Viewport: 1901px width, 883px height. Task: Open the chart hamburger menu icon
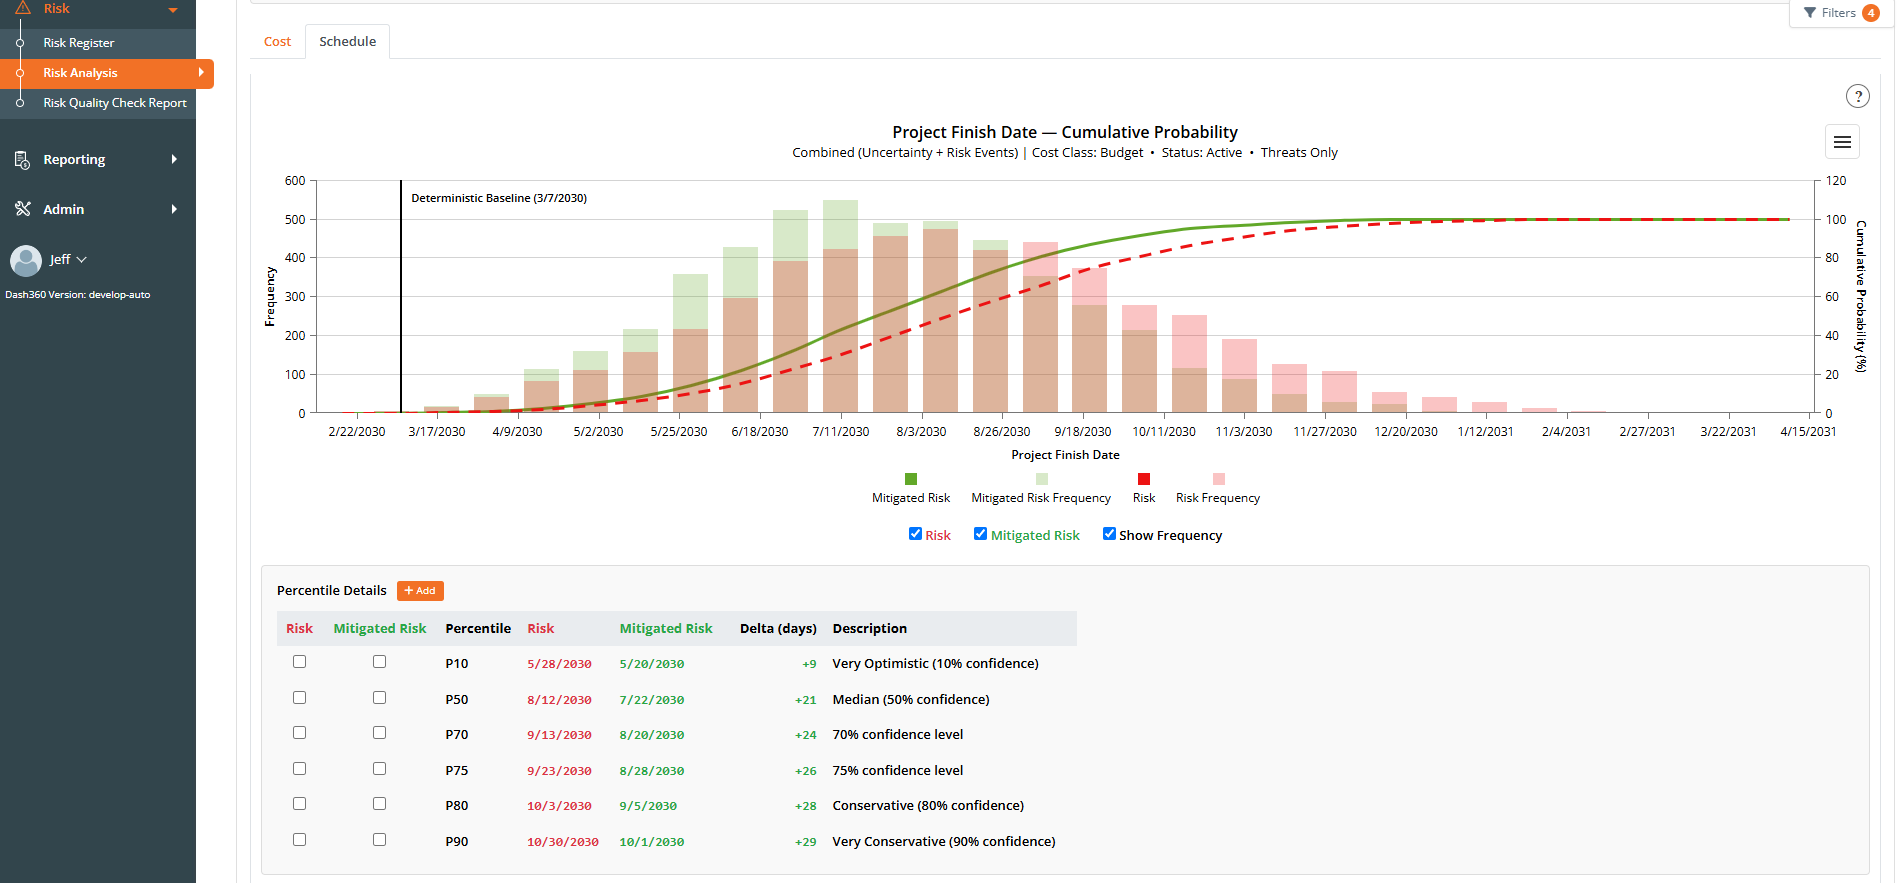[1842, 142]
